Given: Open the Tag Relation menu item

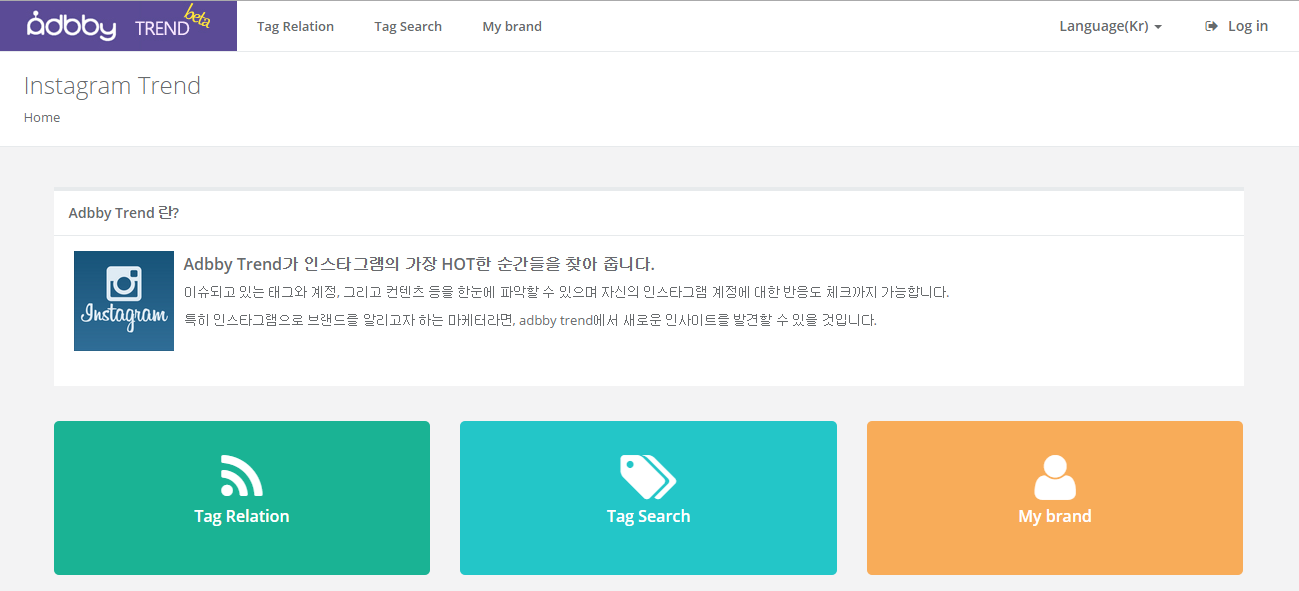Looking at the screenshot, I should pyautogui.click(x=295, y=27).
